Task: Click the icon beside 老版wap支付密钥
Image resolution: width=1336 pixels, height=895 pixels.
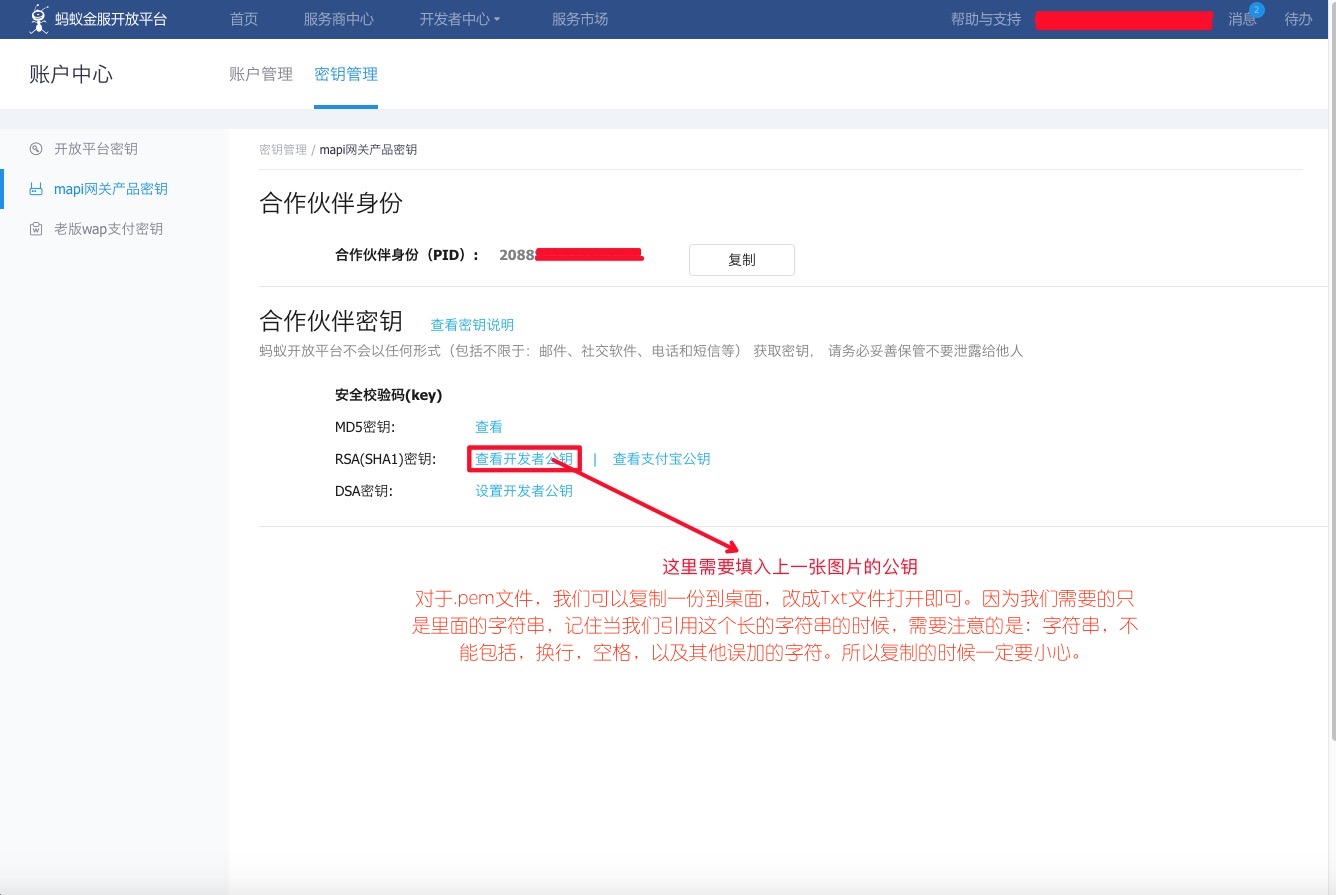Action: click(x=36, y=229)
